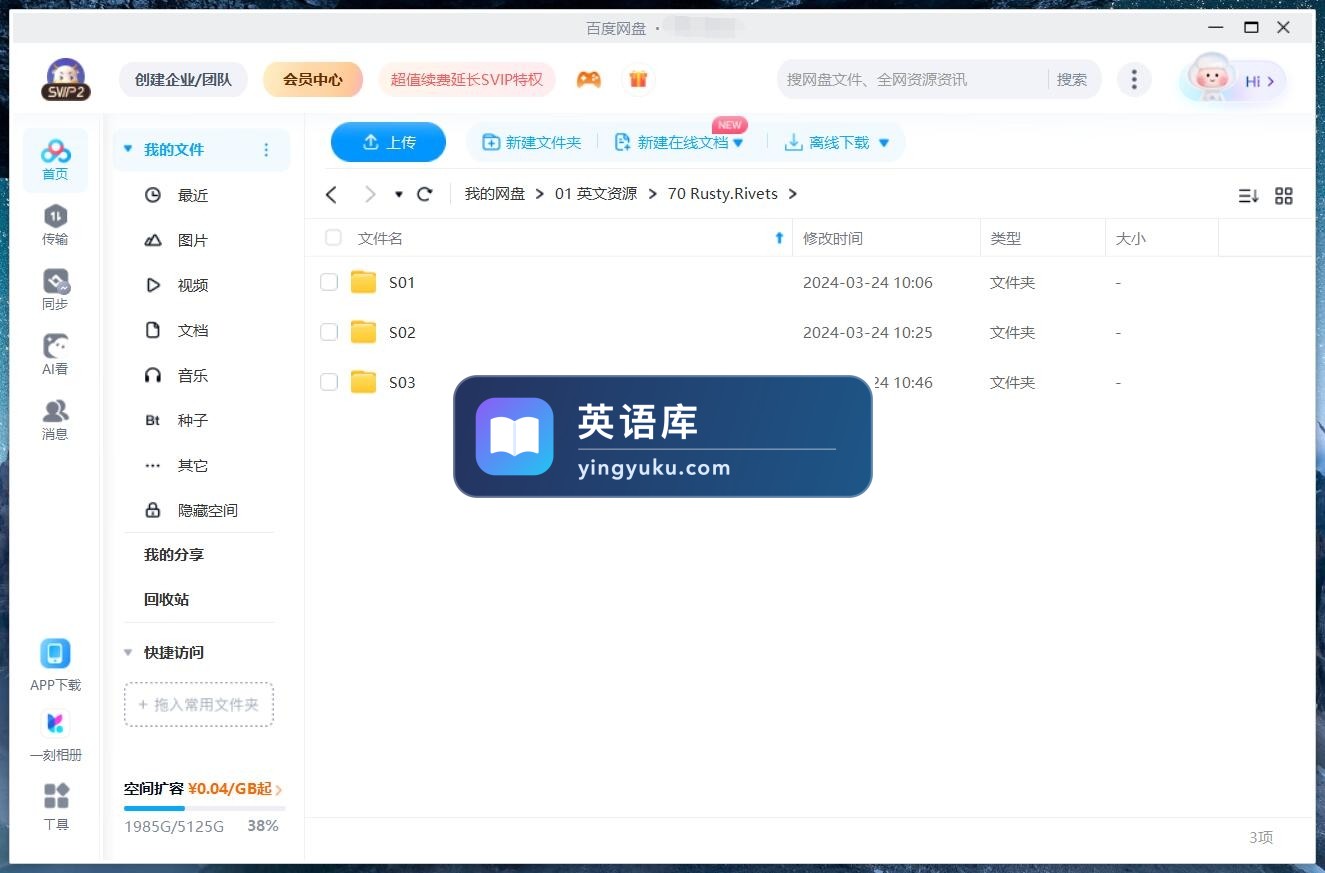Expand chevron after 我的网盘 breadcrumb
The width and height of the screenshot is (1325, 873).
(540, 194)
